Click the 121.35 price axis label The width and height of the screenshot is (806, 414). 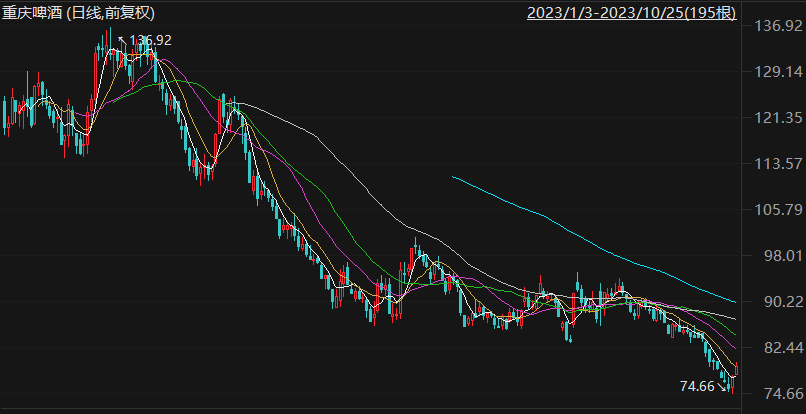[x=776, y=118]
